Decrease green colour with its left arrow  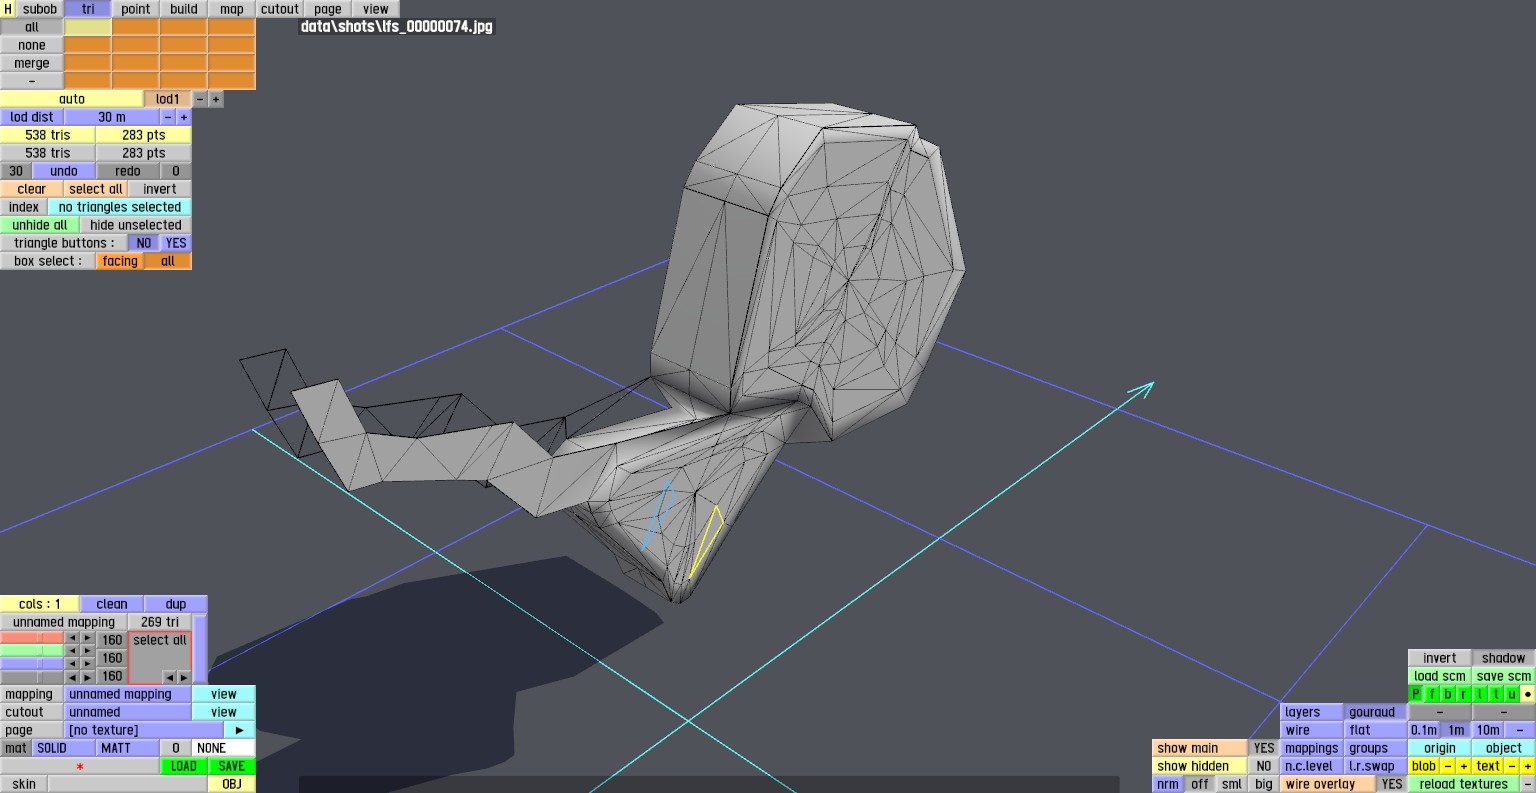click(x=72, y=651)
